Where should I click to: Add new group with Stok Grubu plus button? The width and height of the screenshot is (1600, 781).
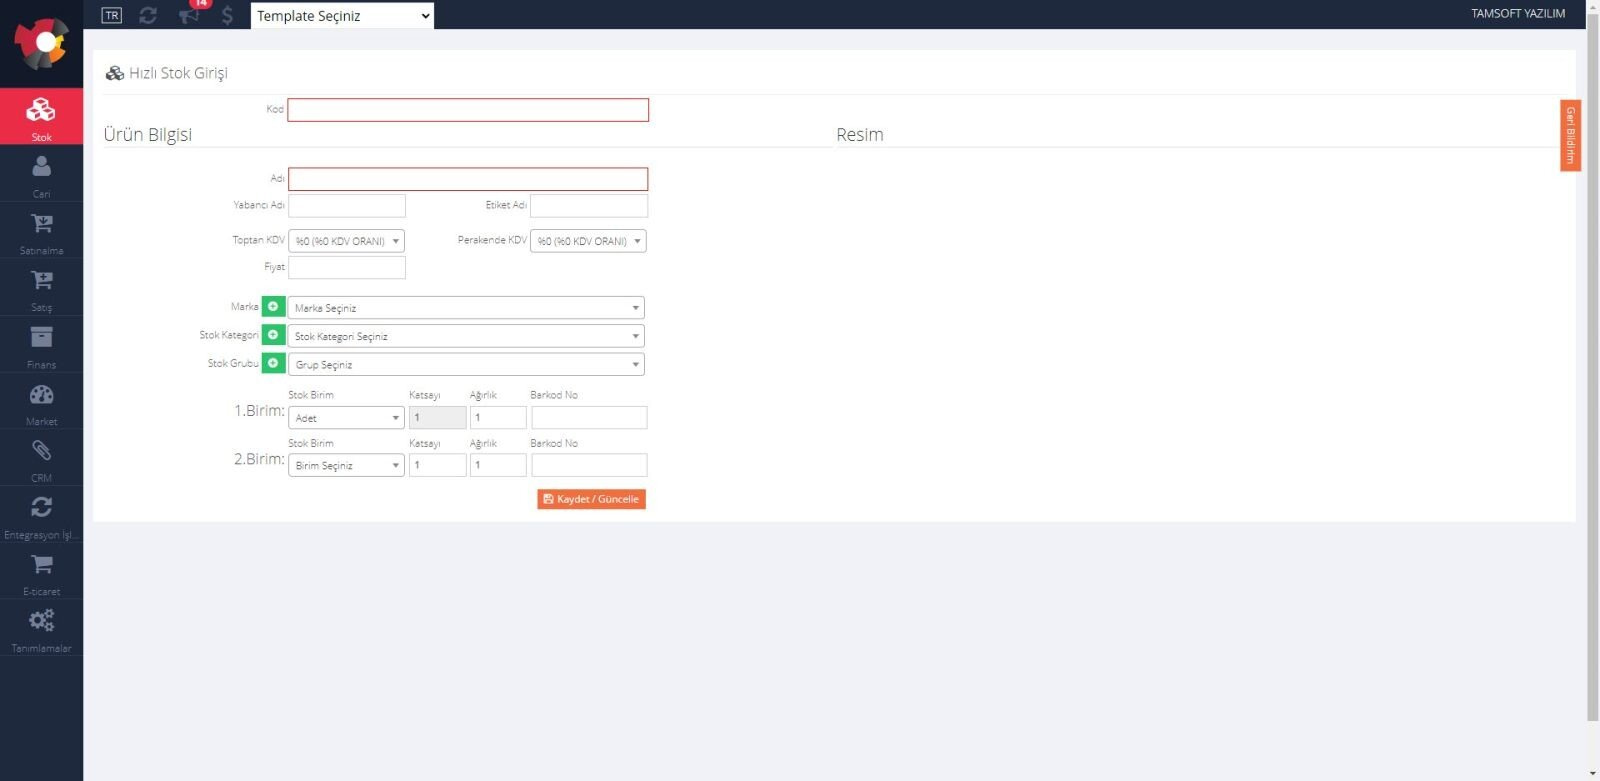[273, 363]
